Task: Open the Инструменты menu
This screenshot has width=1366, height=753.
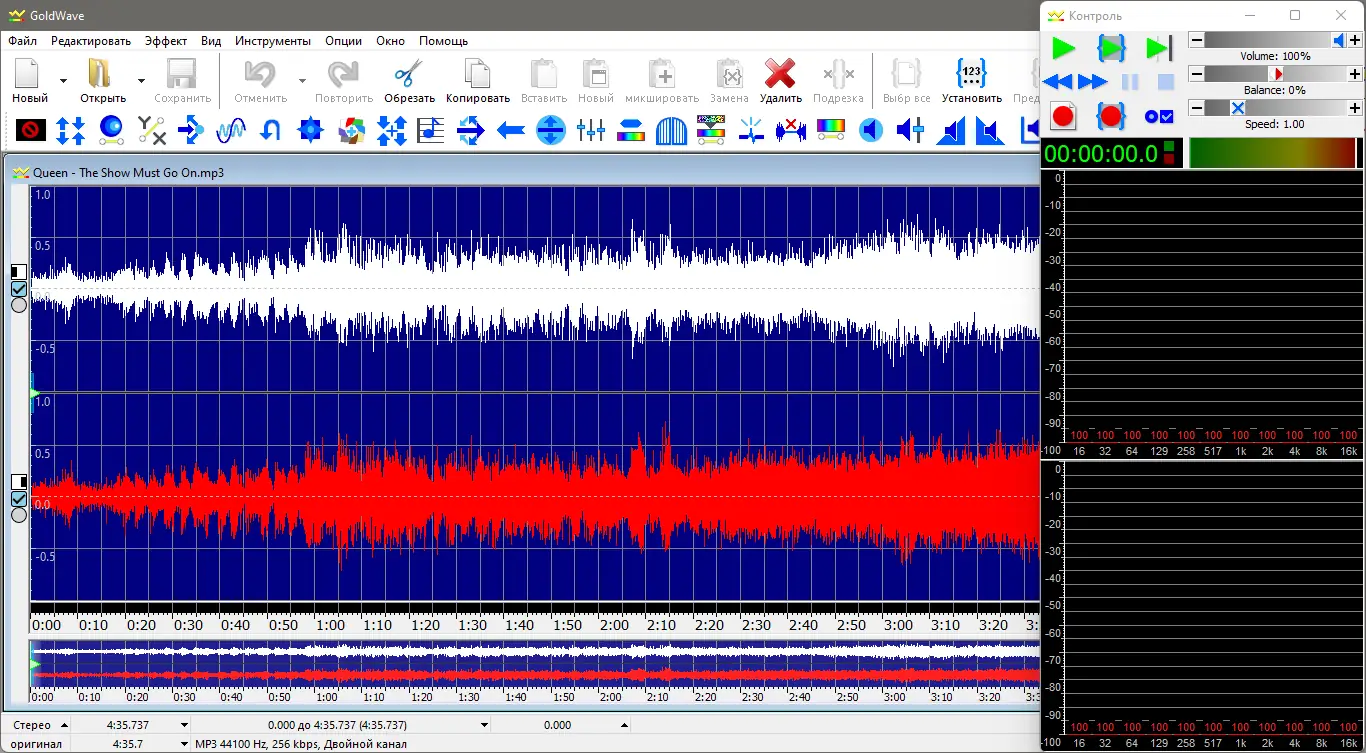Action: [273, 41]
